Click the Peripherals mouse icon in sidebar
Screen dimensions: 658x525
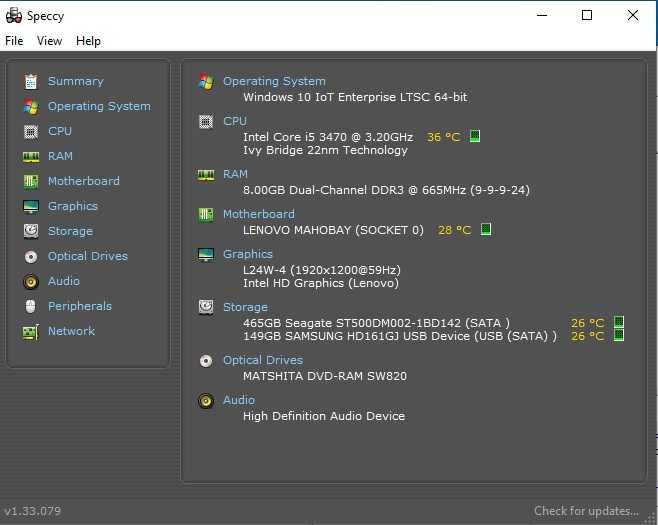(x=30, y=306)
